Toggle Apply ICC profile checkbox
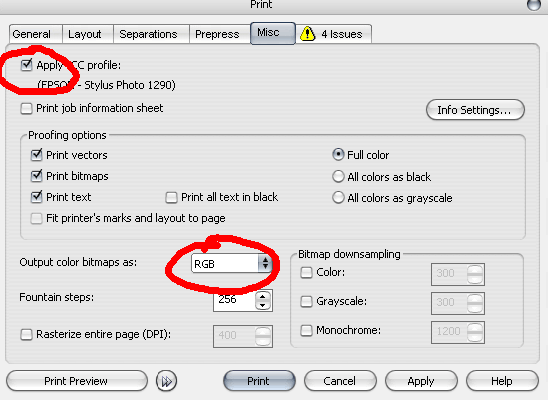548x400 pixels. 26,65
